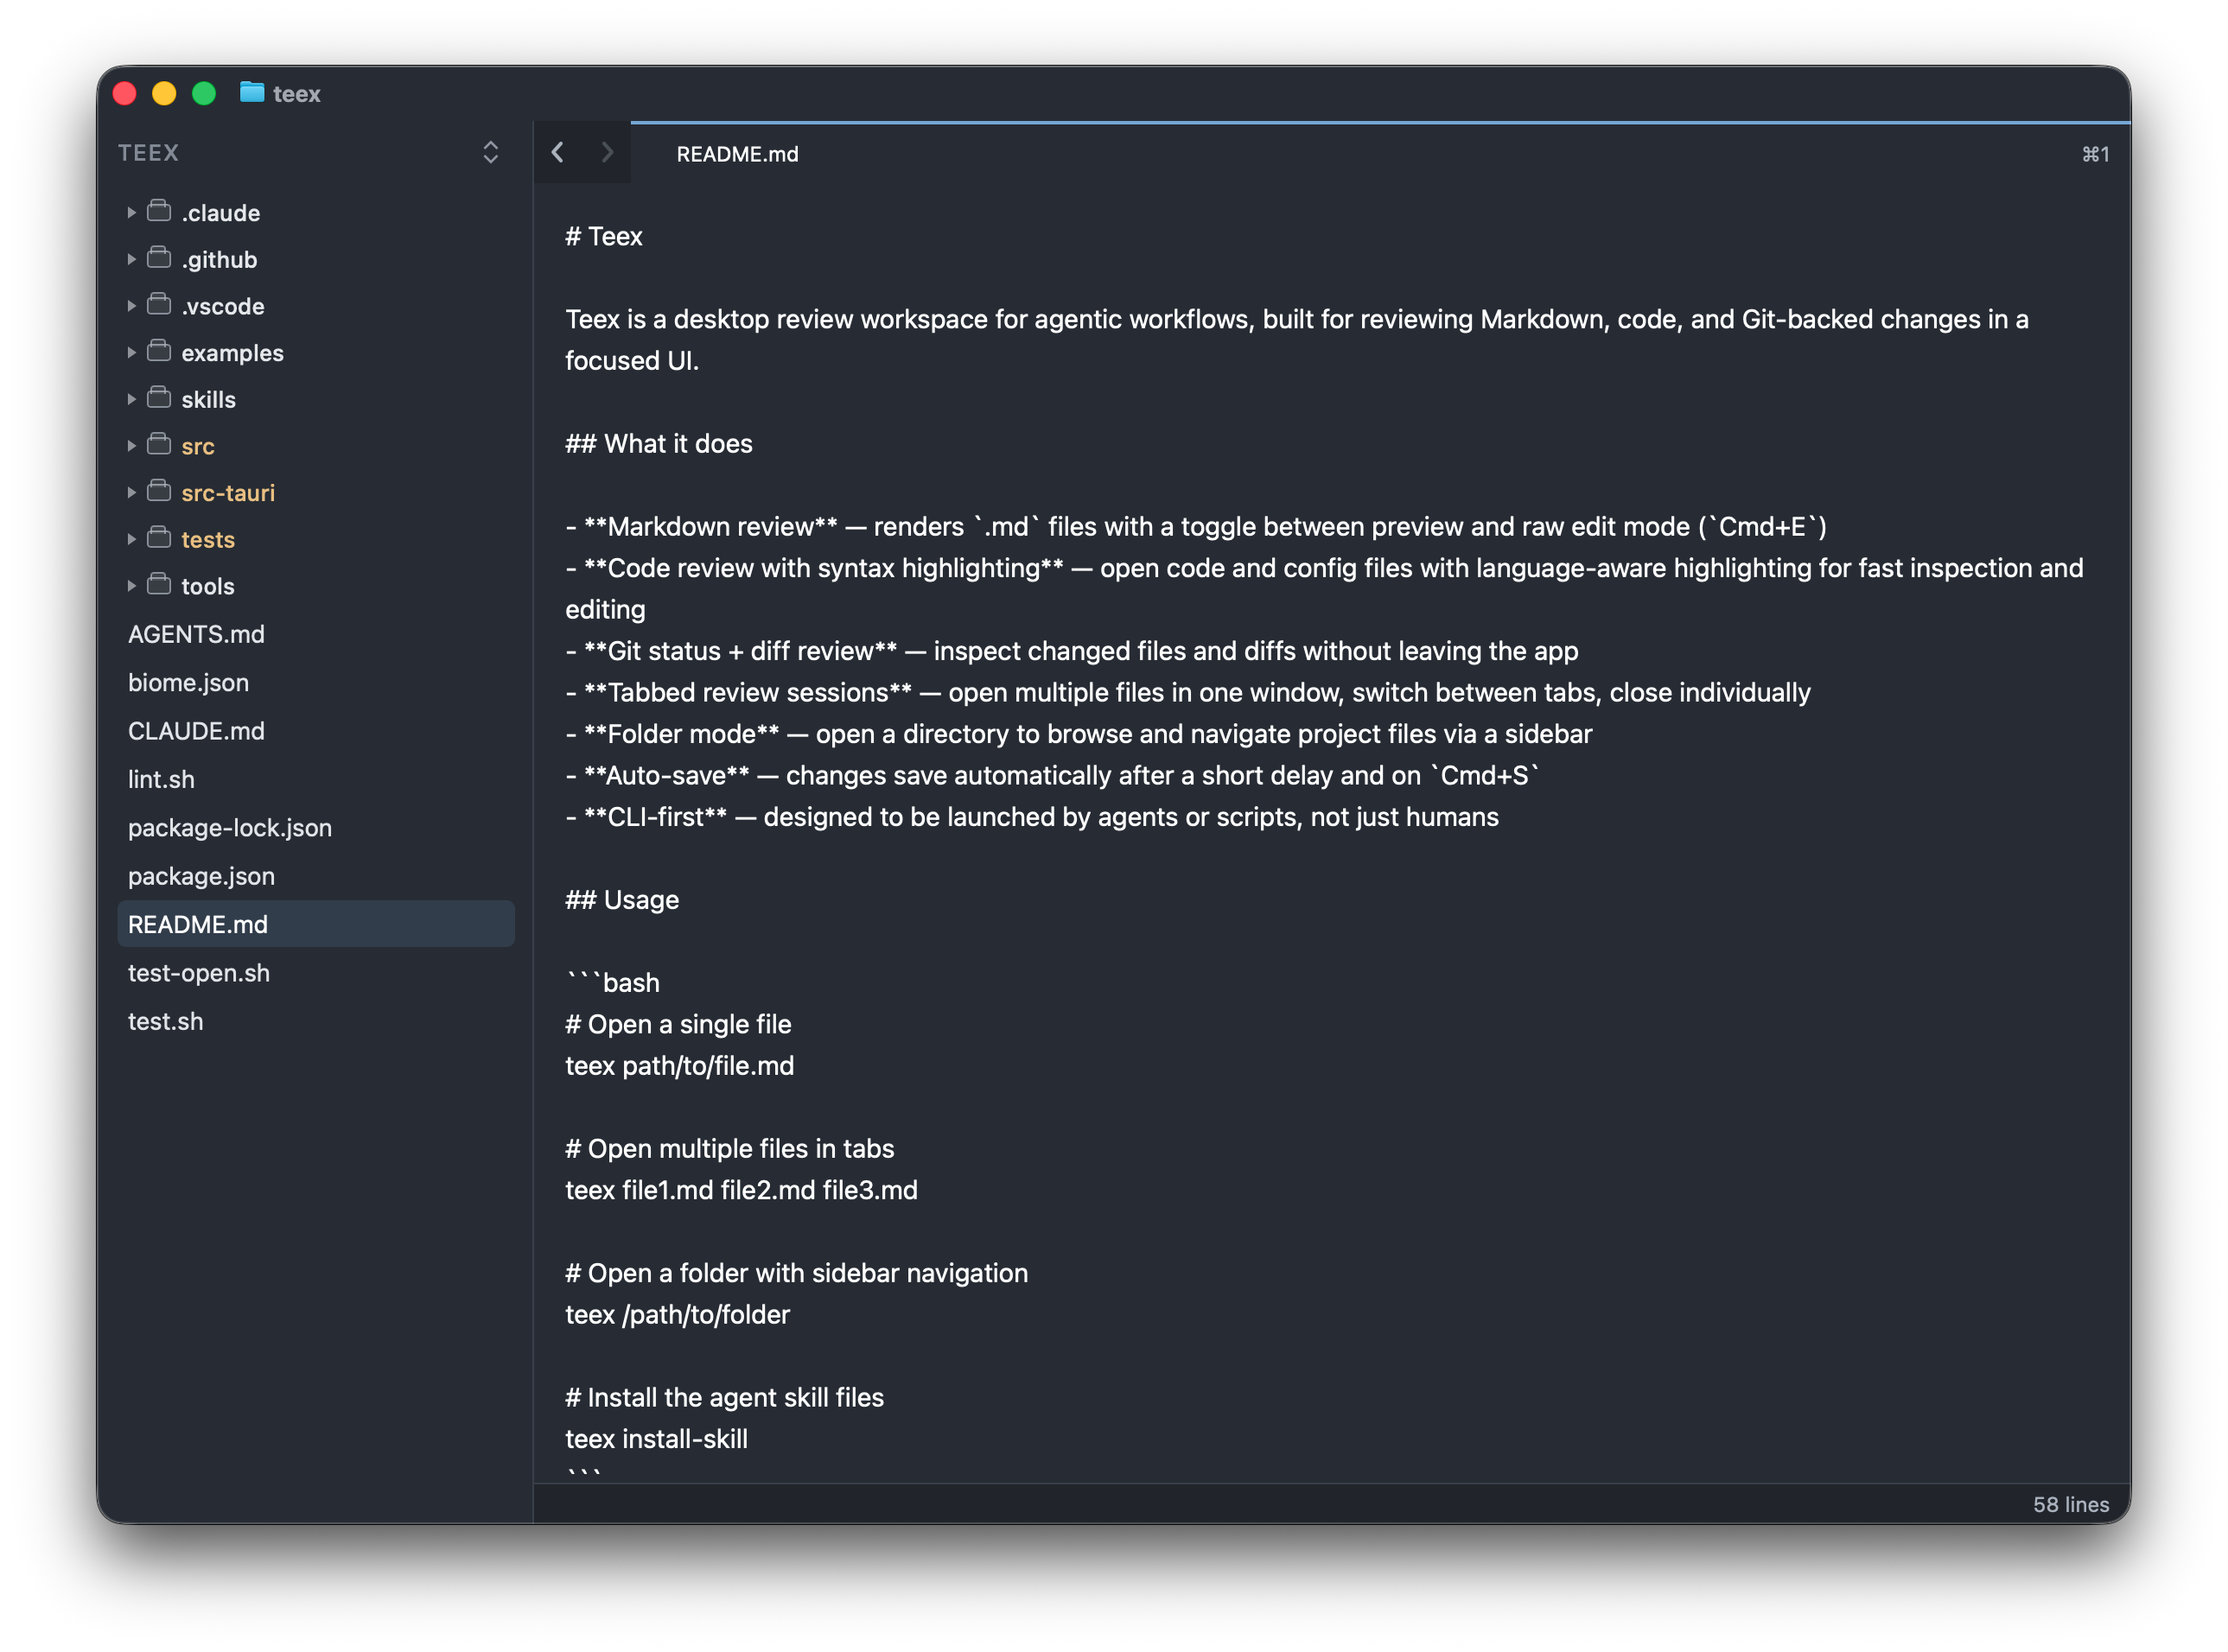Click the teex folder icon in title bar
Screen dimensions: 2228x1652
252,93
